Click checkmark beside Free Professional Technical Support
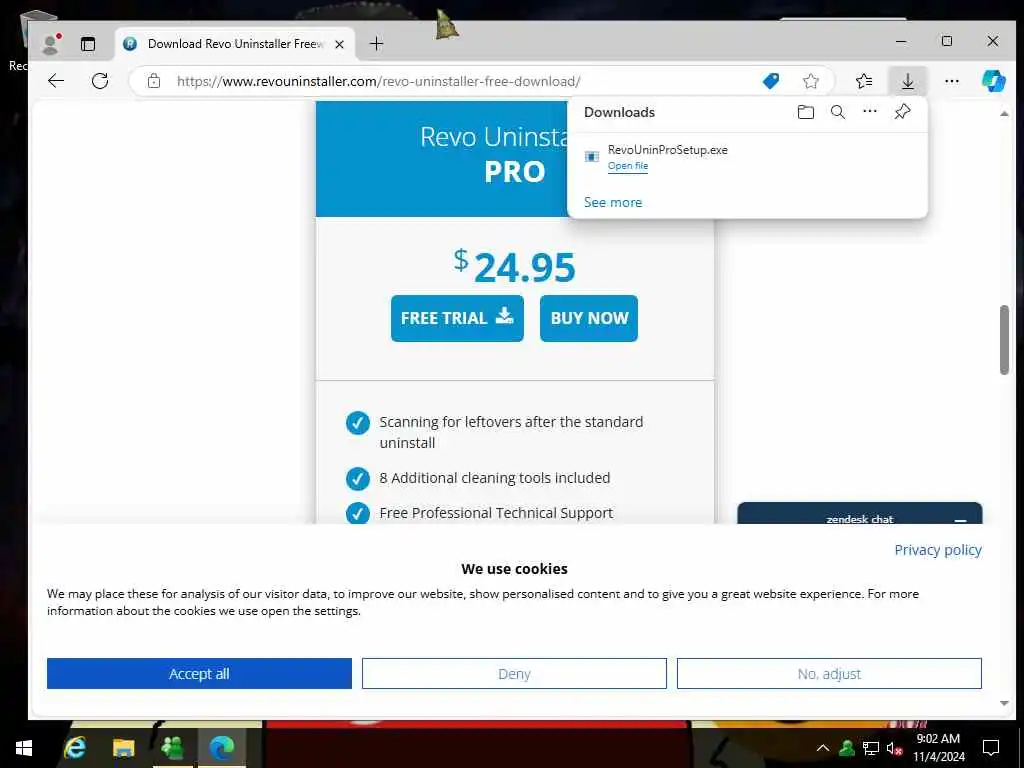The width and height of the screenshot is (1024, 768). tap(357, 513)
